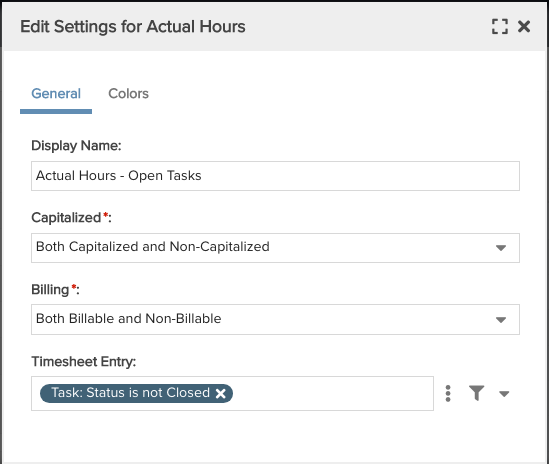This screenshot has width=549, height=464.
Task: Switch to the General tab
Action: (56, 94)
